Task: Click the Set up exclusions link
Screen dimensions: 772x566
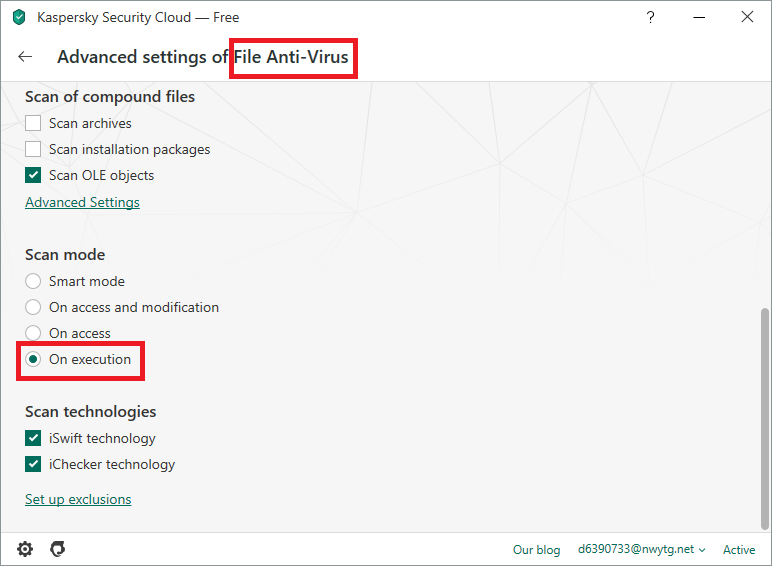Action: (x=78, y=499)
